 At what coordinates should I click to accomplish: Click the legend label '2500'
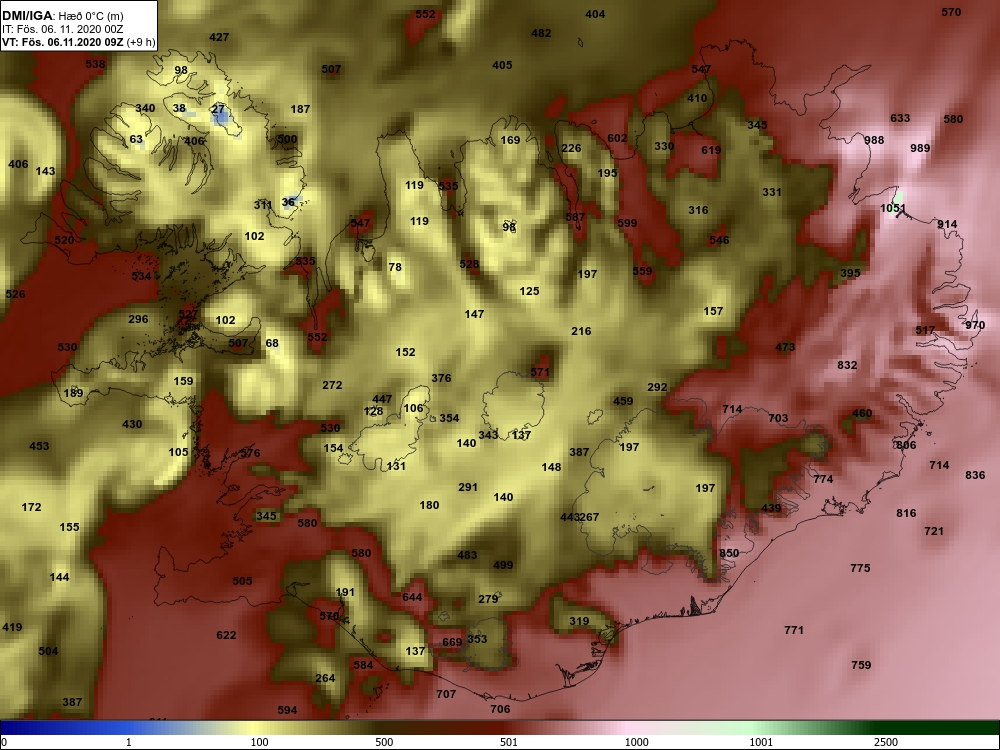[886, 742]
